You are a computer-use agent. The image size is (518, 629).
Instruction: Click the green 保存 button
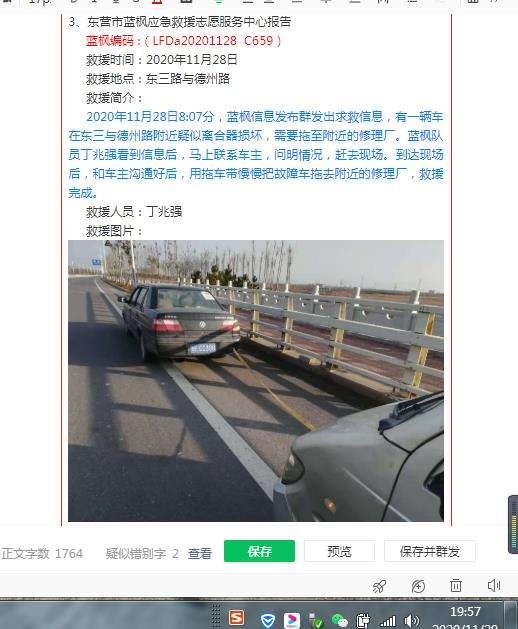pos(259,551)
